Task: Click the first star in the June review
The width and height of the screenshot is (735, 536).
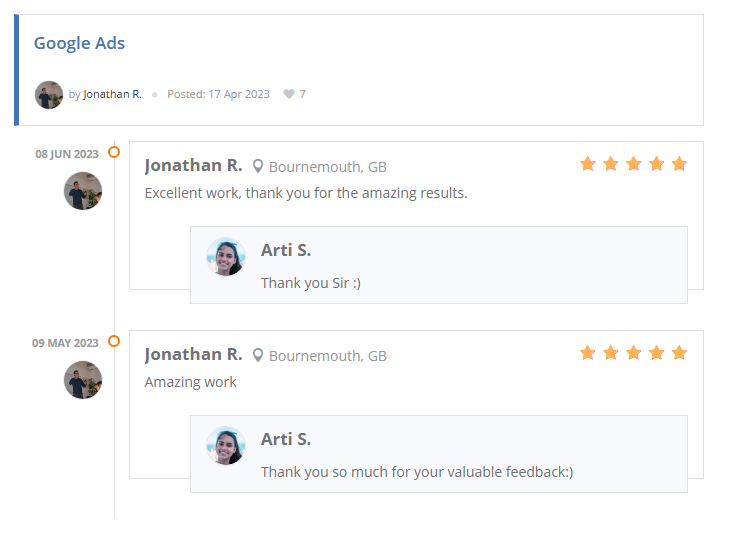Action: point(588,164)
